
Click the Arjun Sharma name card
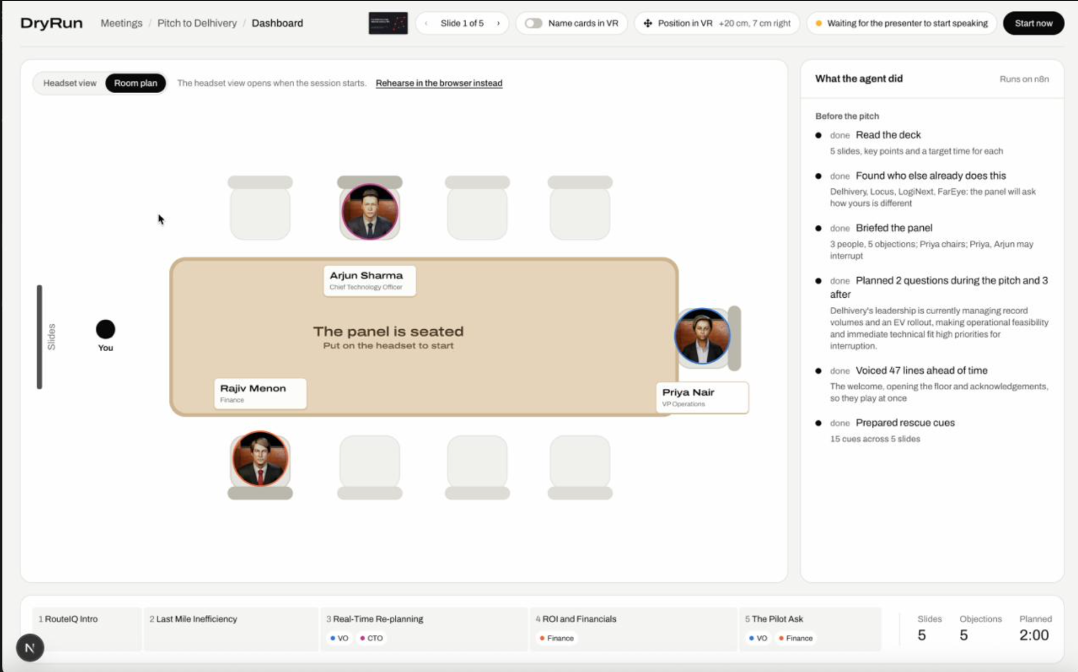(x=370, y=281)
